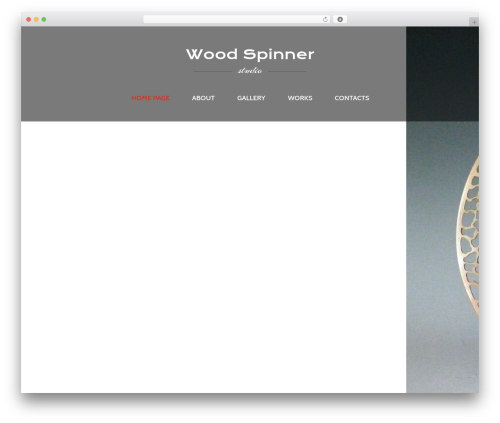Click the browser address bar
This screenshot has width=500, height=423.
click(236, 19)
